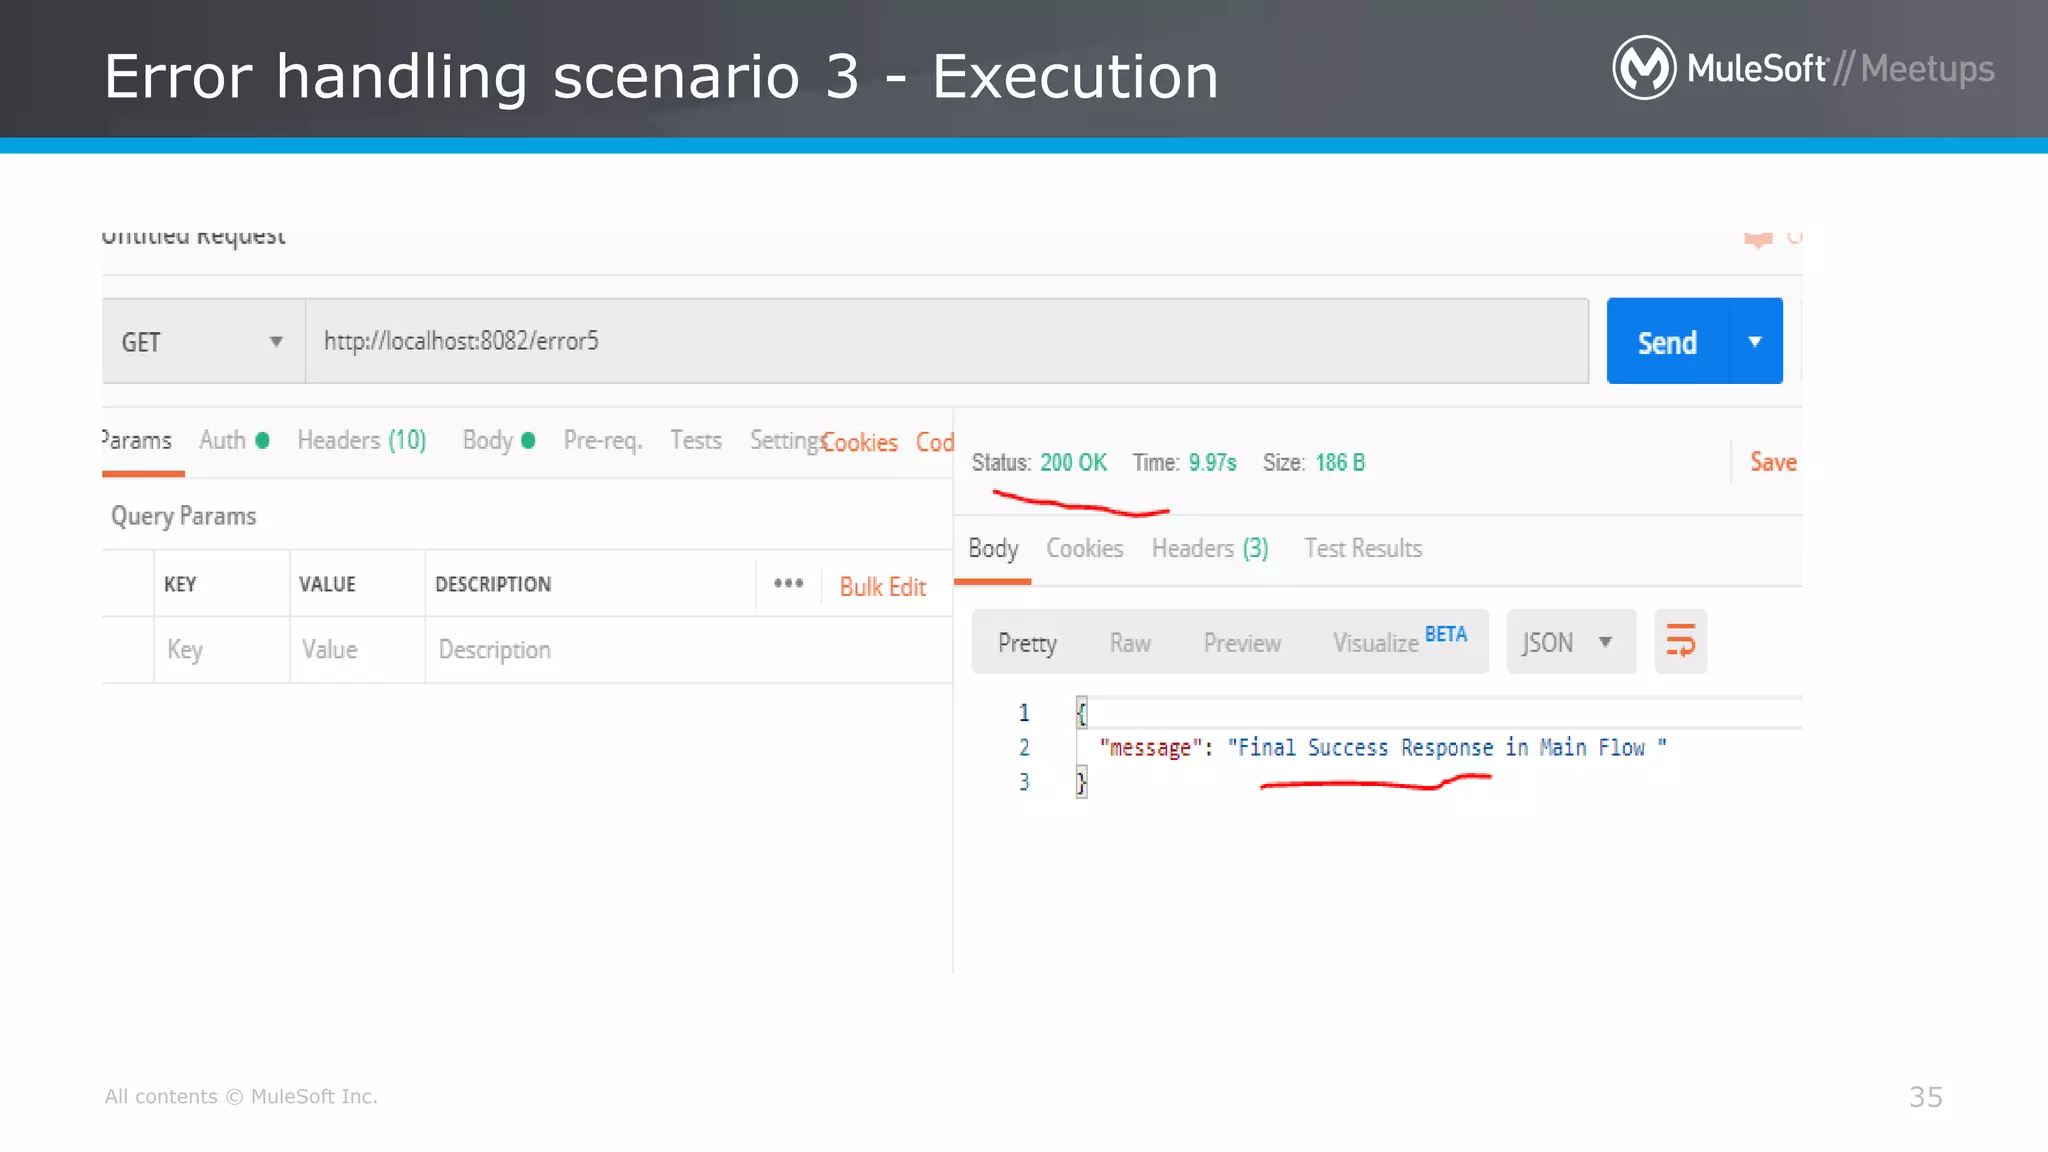This screenshot has width=2048, height=1152.
Task: Click the "Final Success Response" message value
Action: [x=1446, y=747]
